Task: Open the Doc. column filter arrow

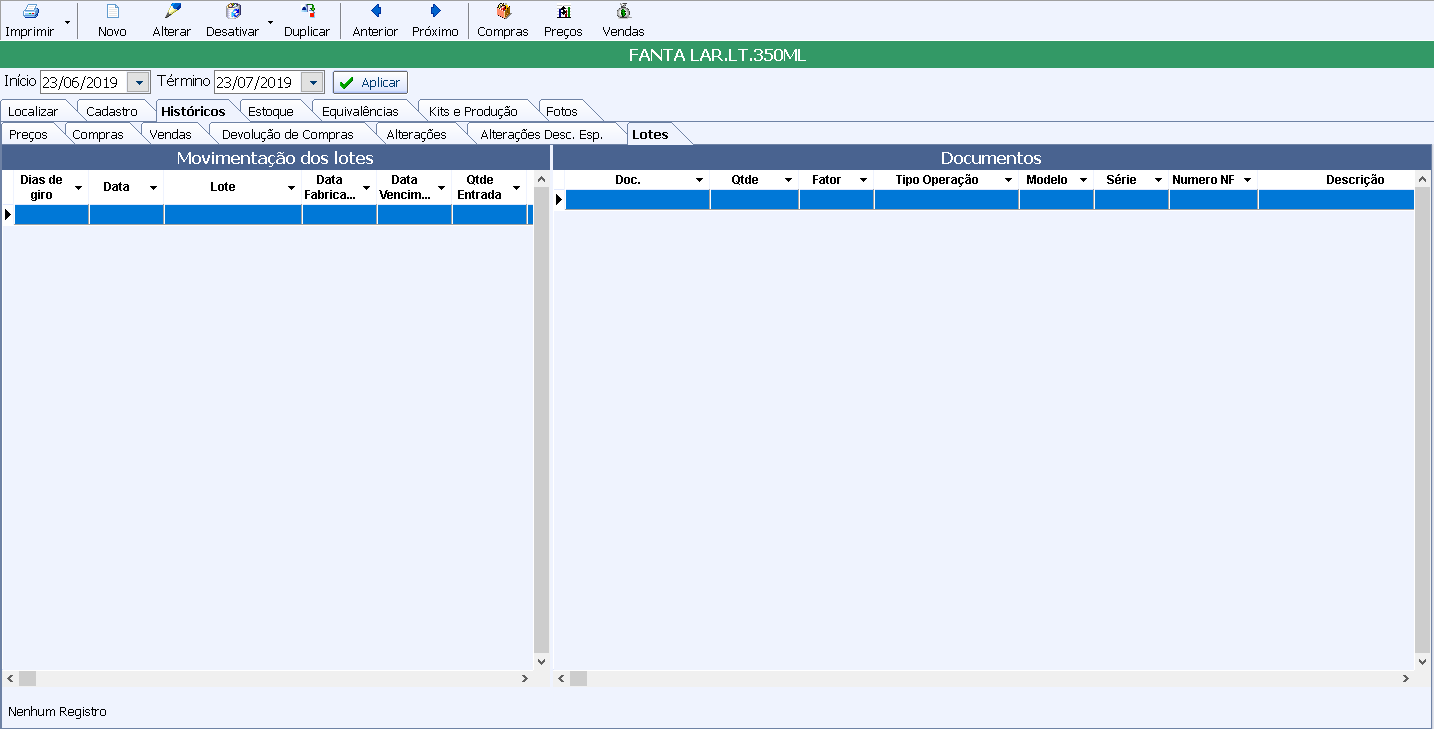Action: [699, 180]
